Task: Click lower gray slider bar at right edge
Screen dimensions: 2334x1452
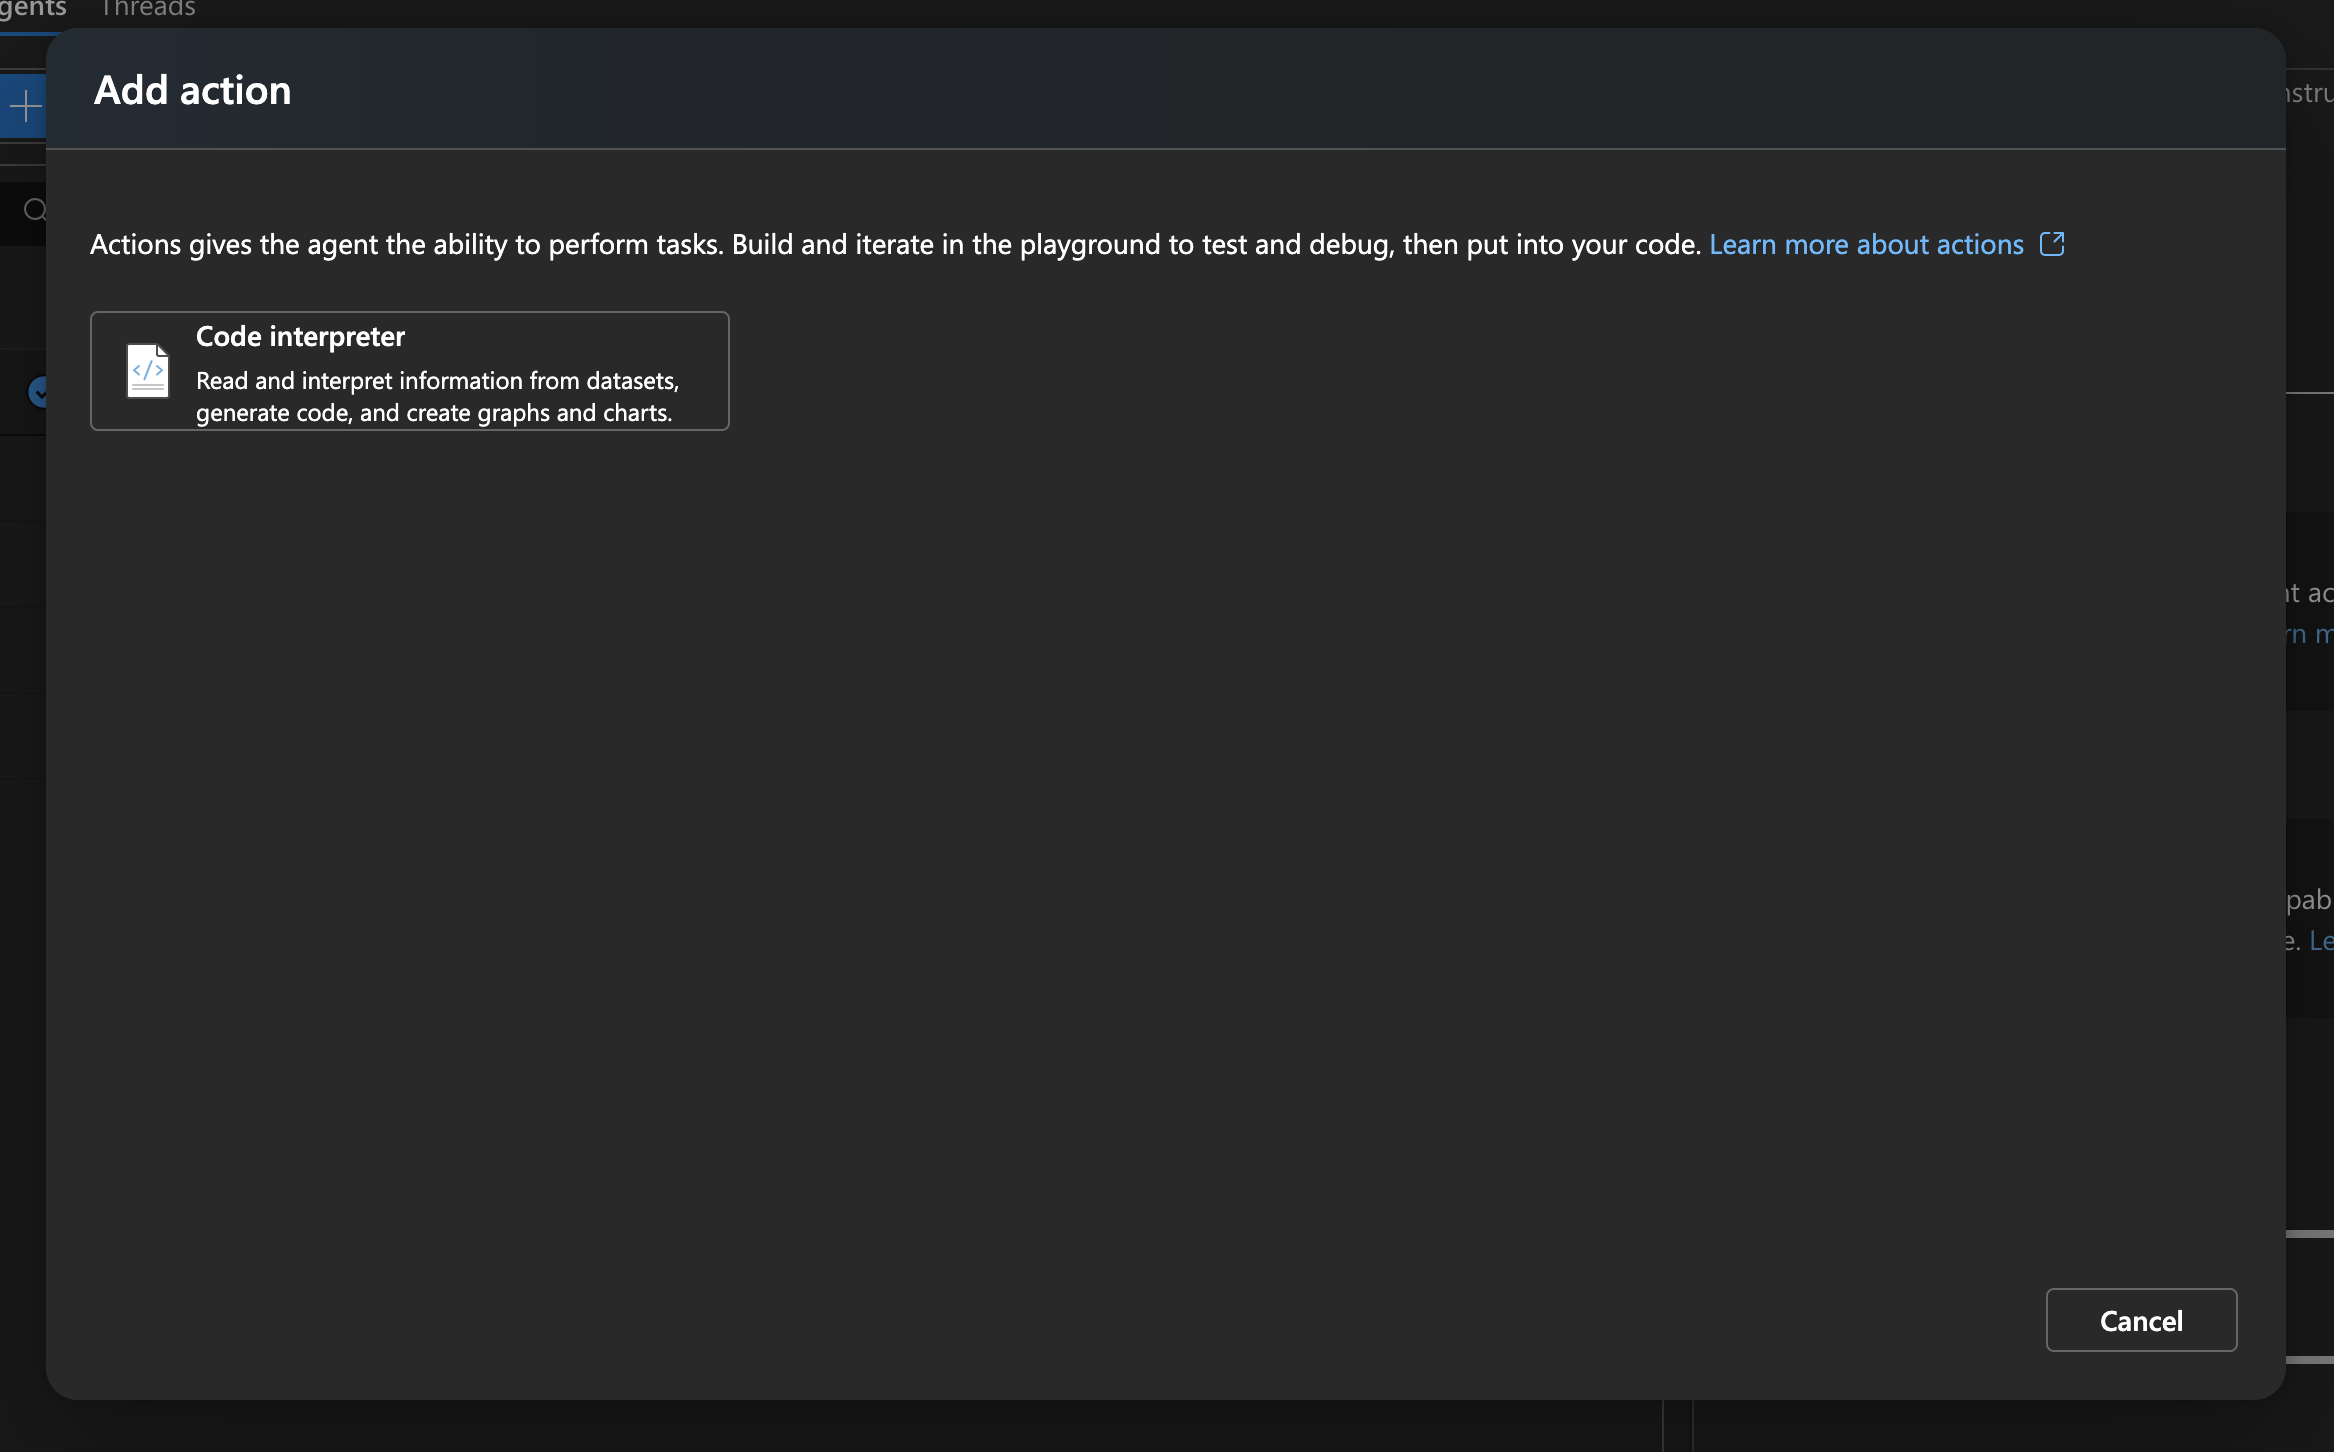Action: (2309, 1360)
